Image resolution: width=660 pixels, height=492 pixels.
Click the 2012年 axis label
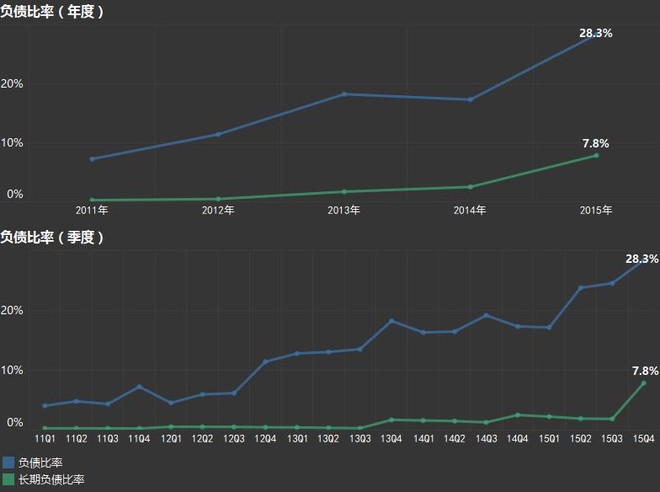pos(218,210)
